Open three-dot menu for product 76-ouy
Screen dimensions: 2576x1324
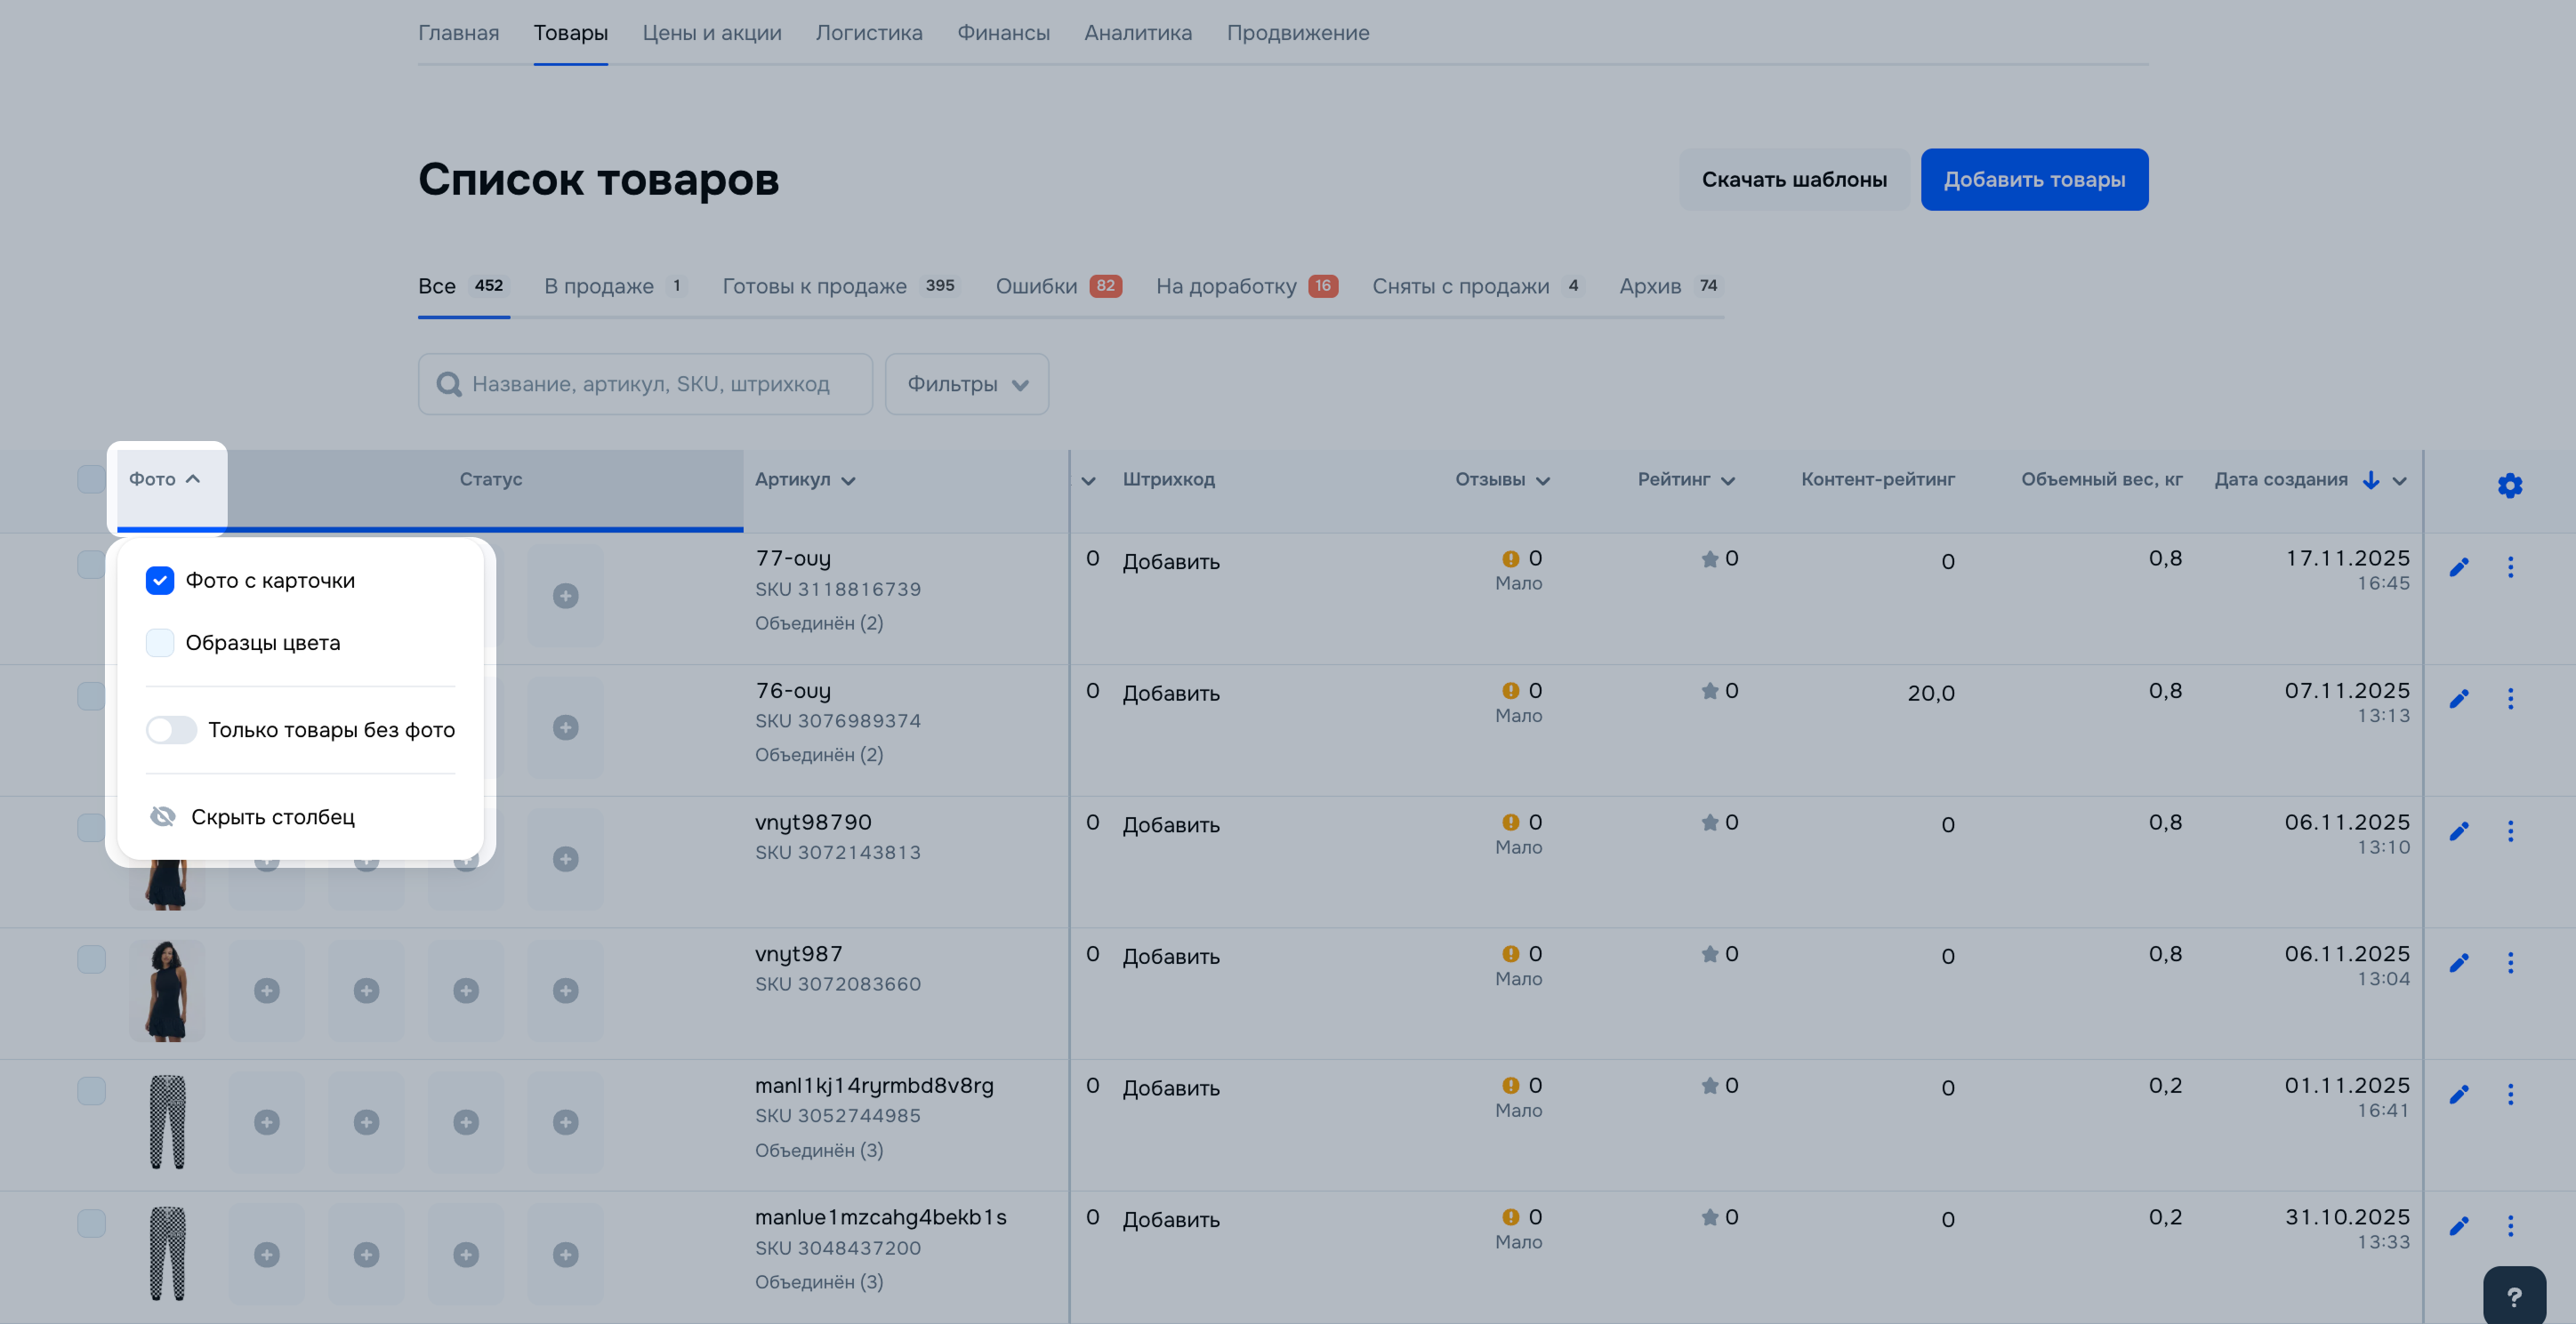point(2510,699)
